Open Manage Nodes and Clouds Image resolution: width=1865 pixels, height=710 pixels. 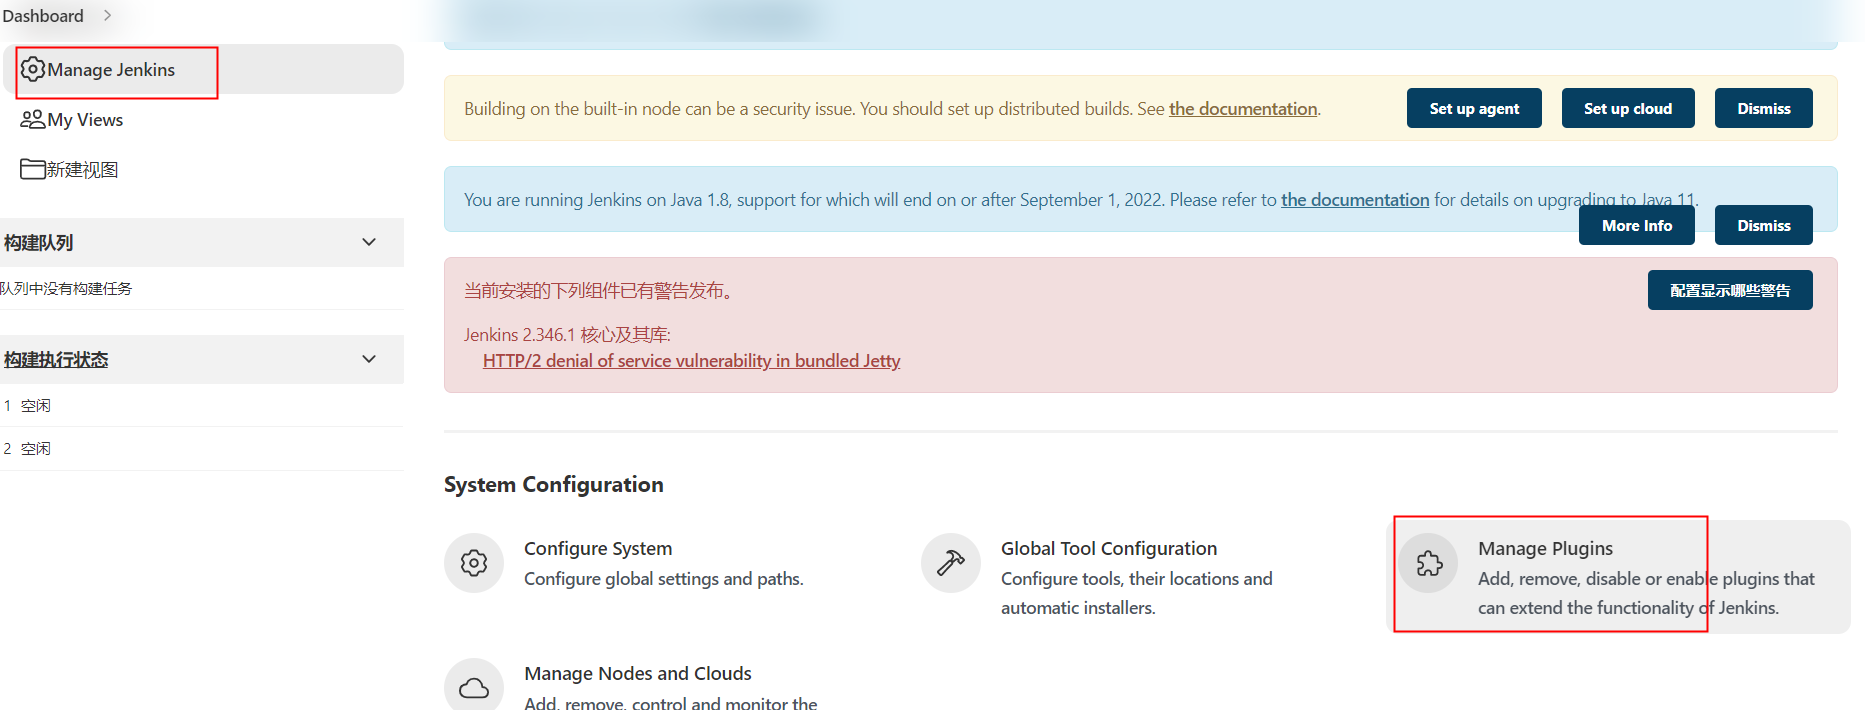(x=638, y=673)
